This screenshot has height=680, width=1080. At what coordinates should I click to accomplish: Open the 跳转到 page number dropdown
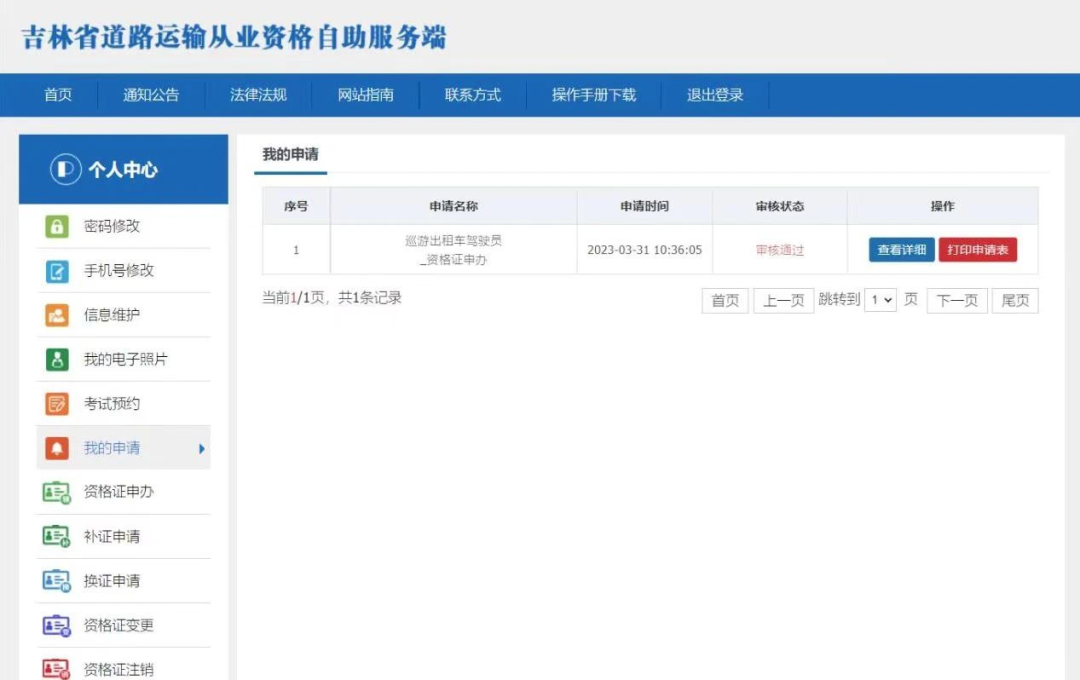pos(880,300)
